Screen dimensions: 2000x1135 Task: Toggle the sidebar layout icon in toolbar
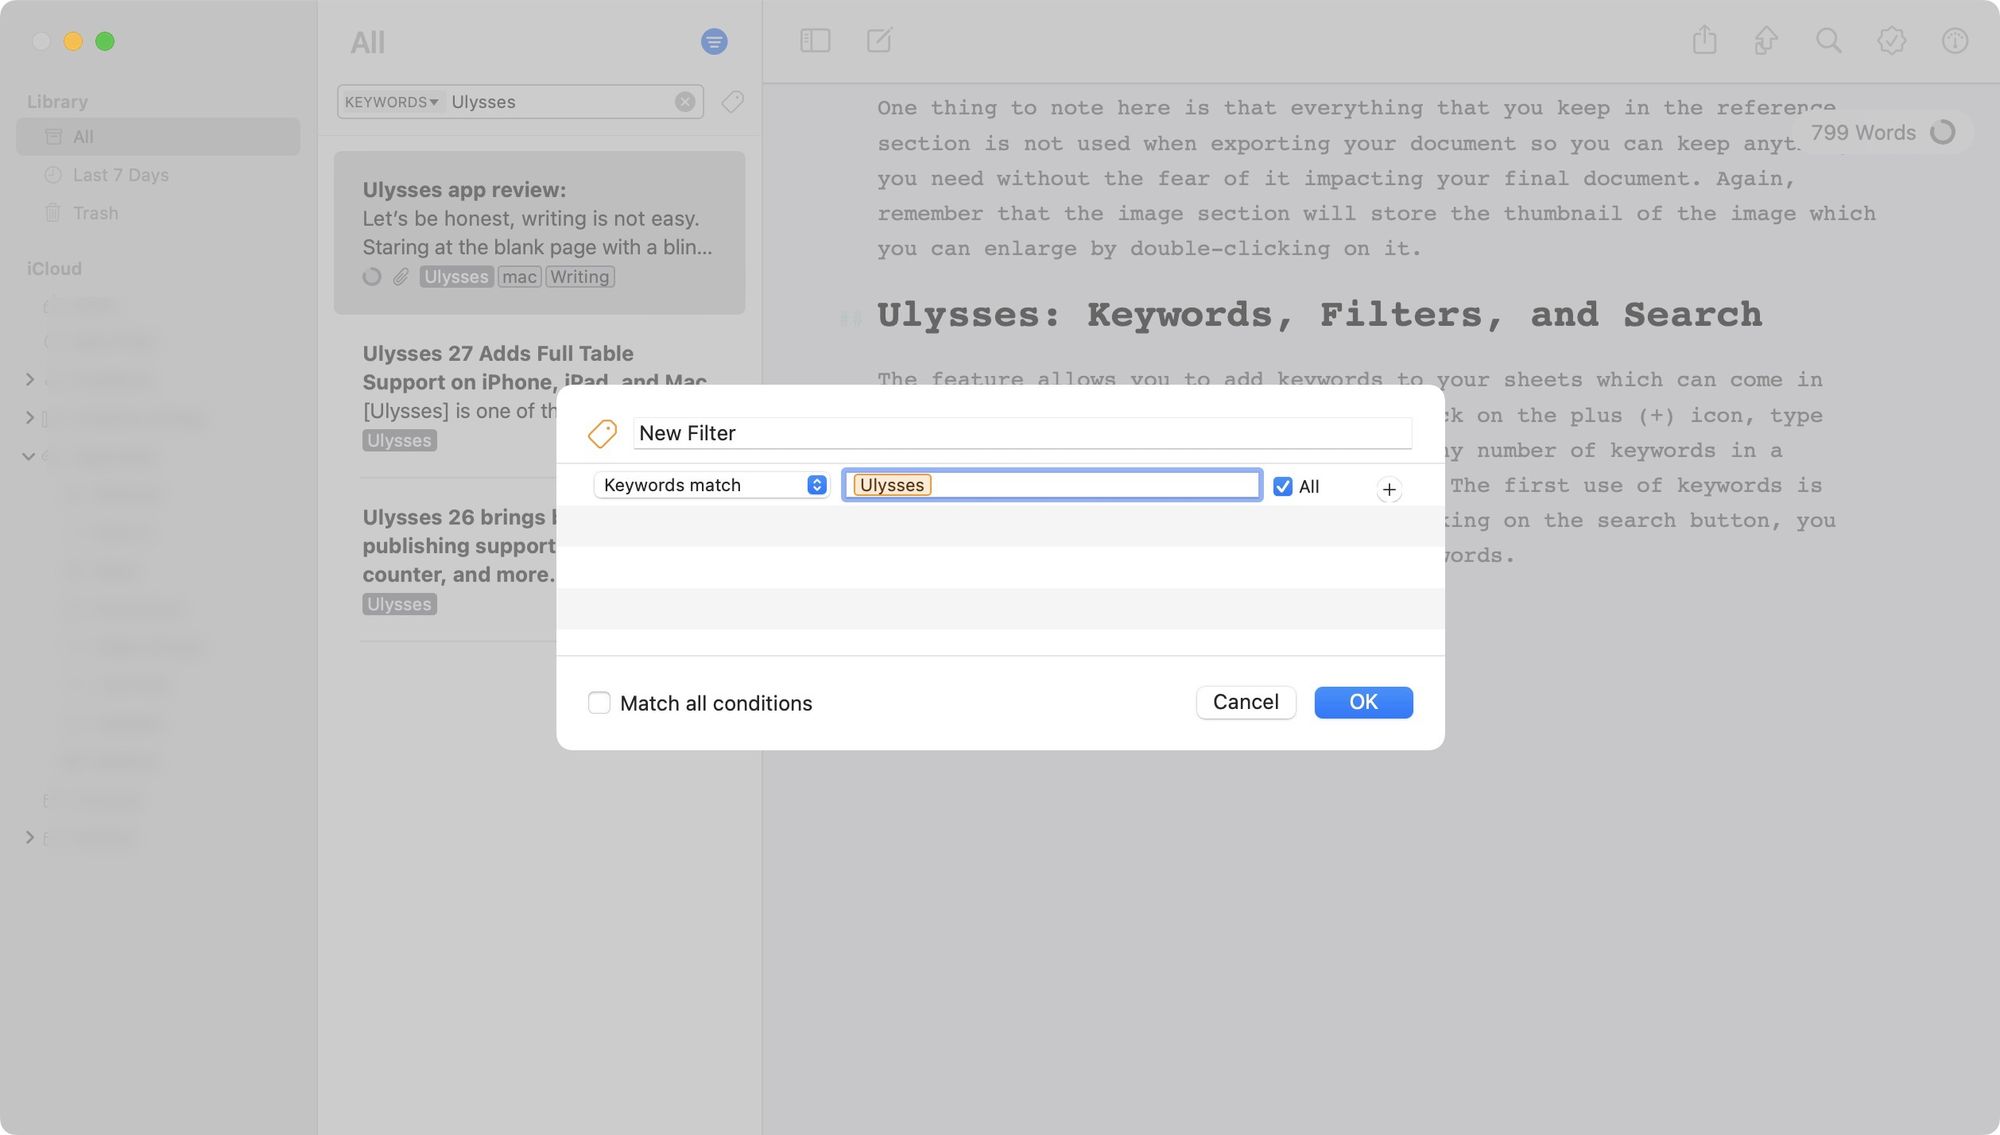tap(815, 41)
